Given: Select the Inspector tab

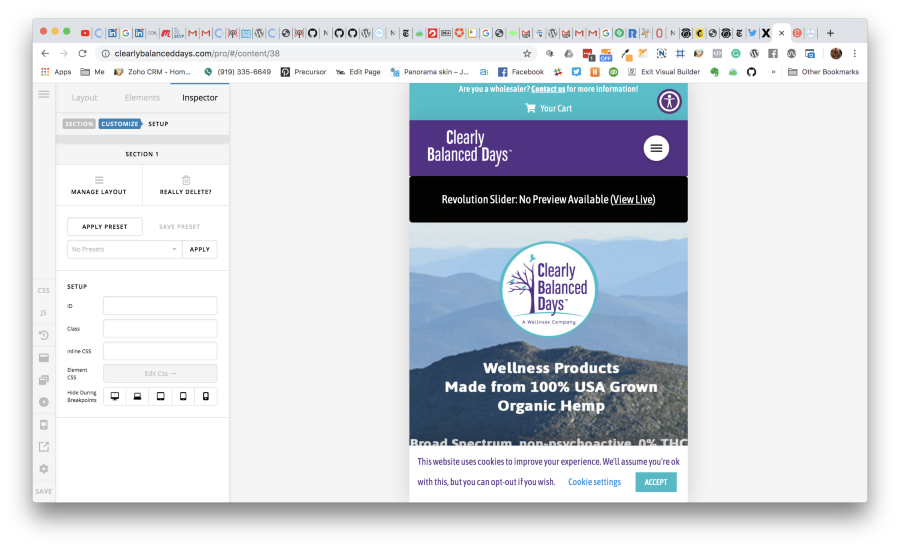Looking at the screenshot, I should pos(200,98).
